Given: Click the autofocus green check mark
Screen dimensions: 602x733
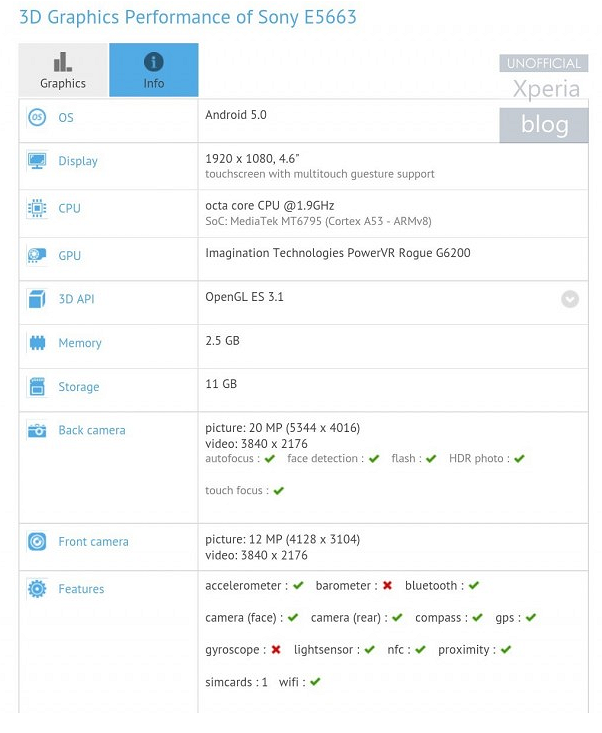Looking at the screenshot, I should 269,459.
